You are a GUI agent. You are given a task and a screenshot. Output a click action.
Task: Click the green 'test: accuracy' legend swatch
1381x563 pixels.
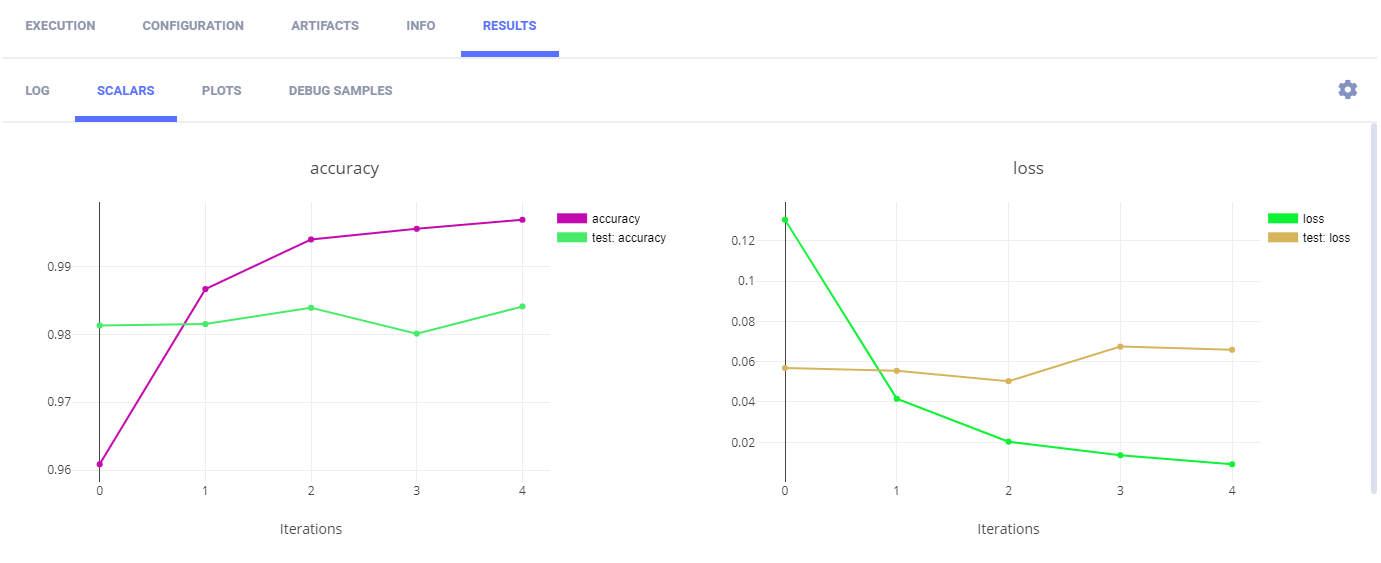572,238
